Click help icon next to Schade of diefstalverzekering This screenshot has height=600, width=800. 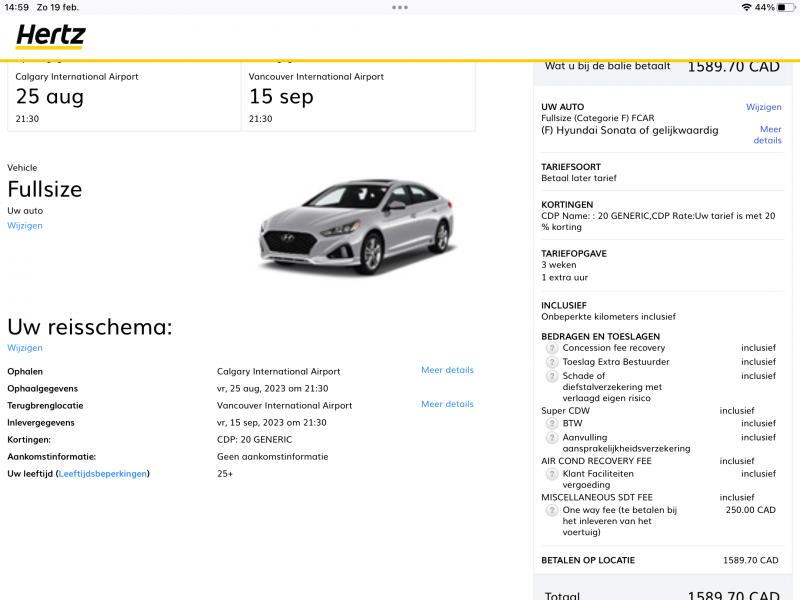(552, 377)
